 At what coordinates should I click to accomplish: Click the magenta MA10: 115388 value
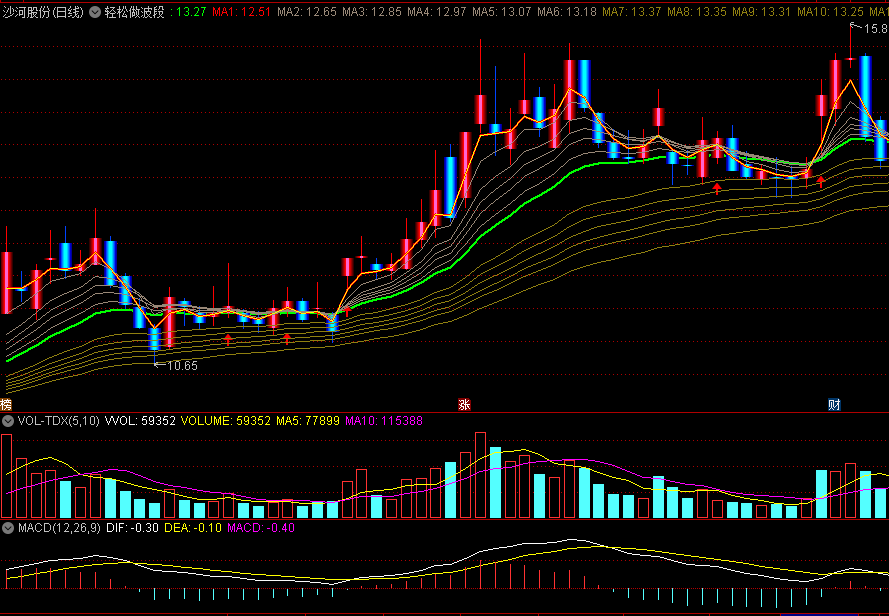click(x=384, y=421)
